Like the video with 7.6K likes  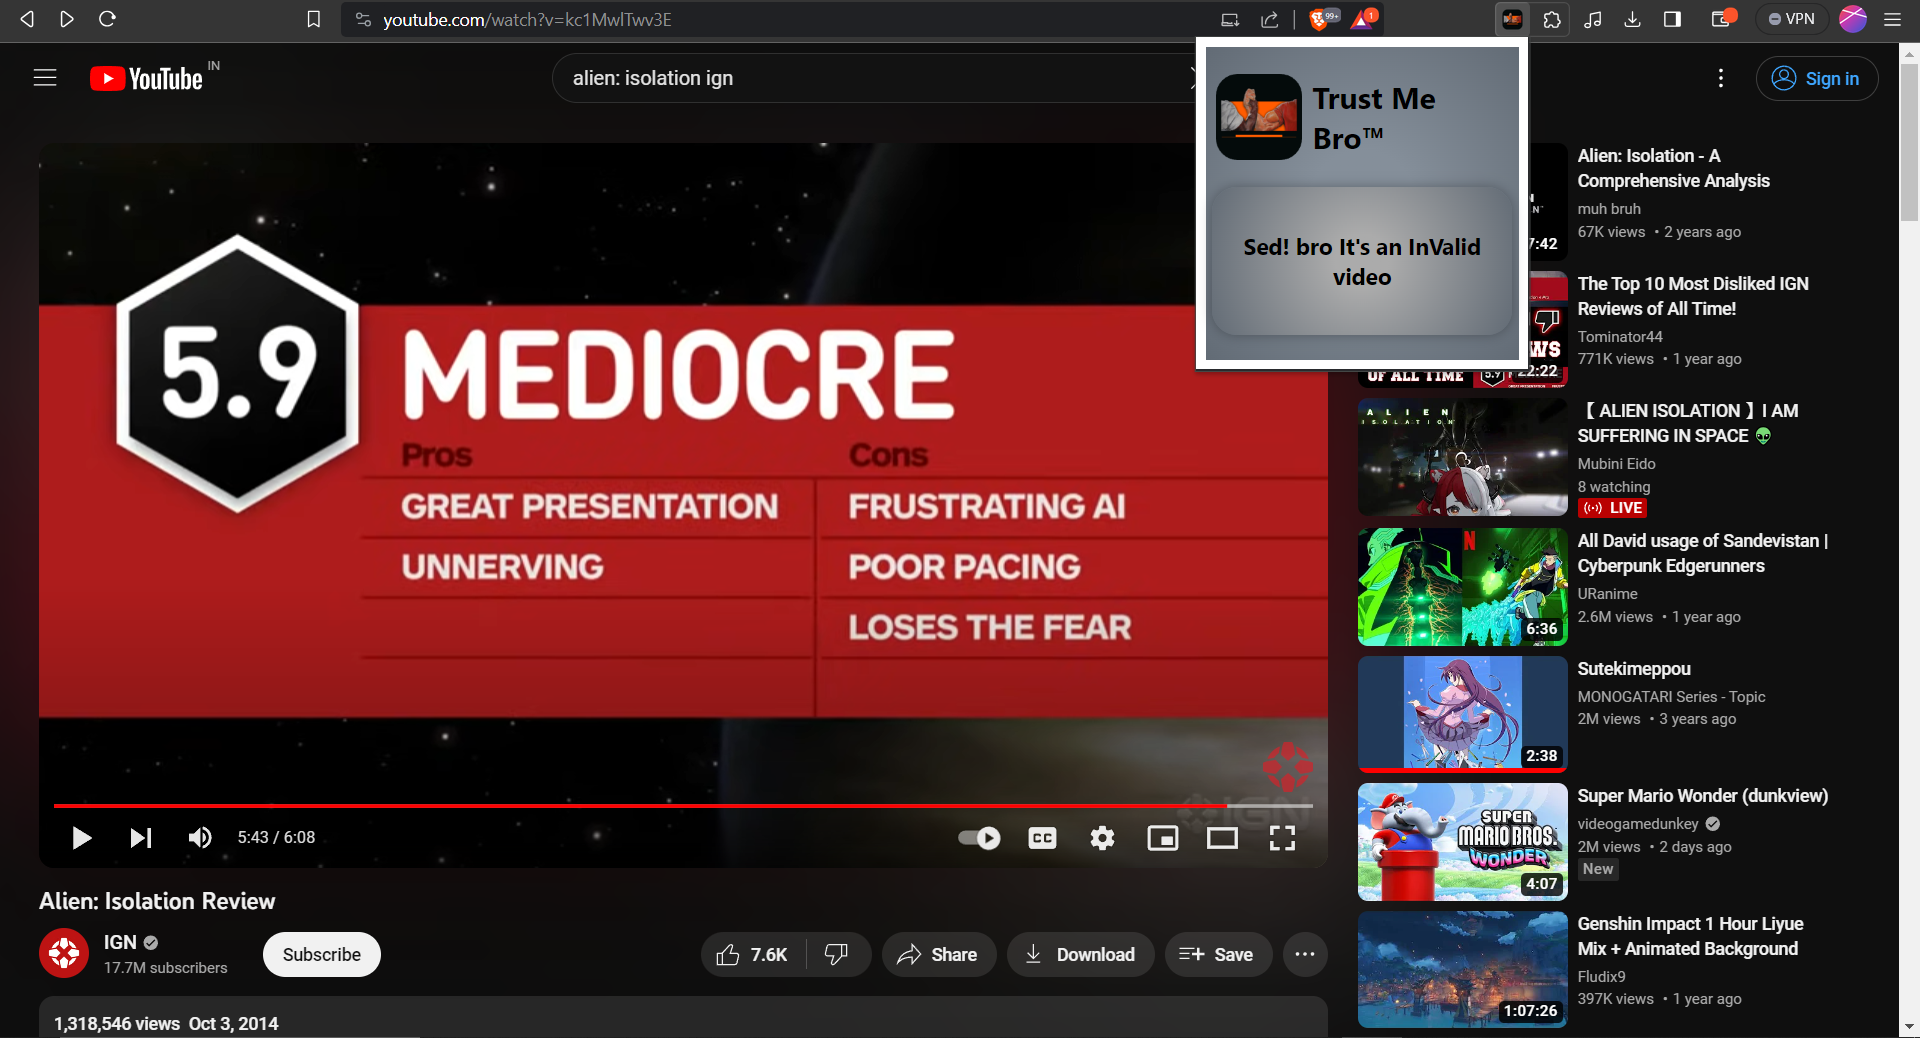point(753,954)
